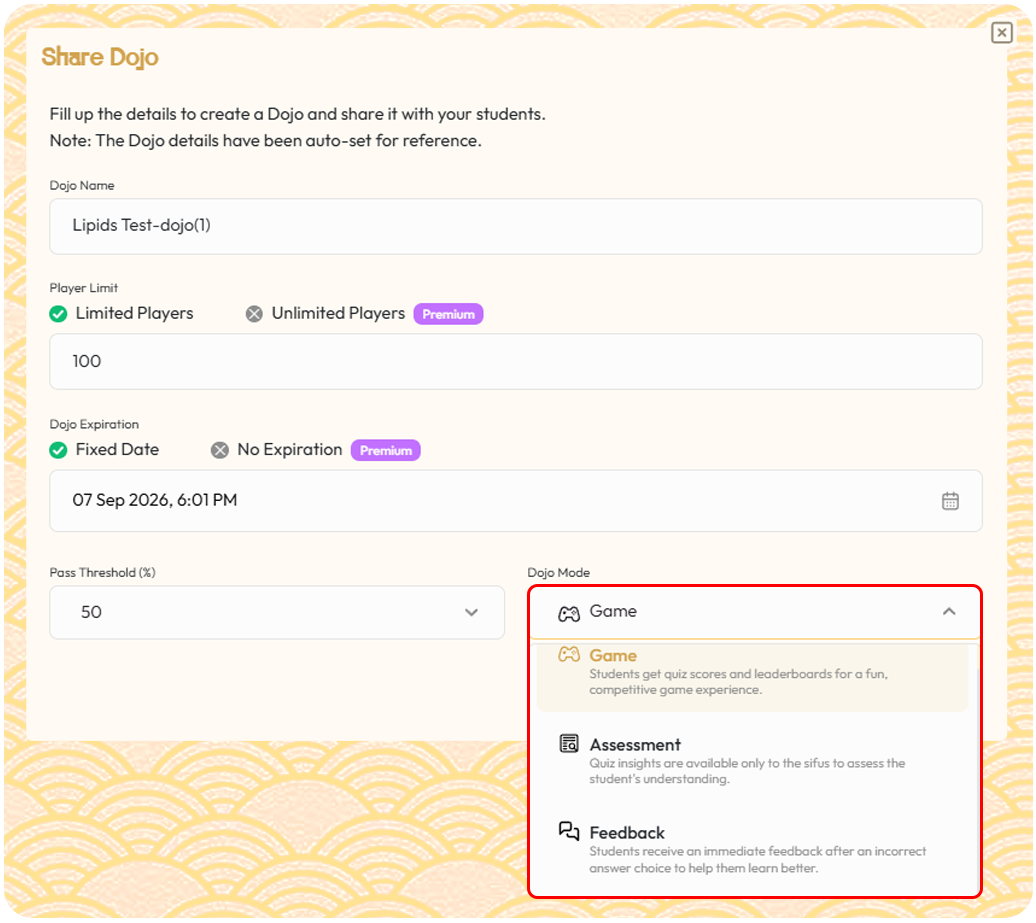Image resolution: width=1036 pixels, height=923 pixels.
Task: Click the Premium badge next to Unlimited Players
Action: [x=448, y=314]
